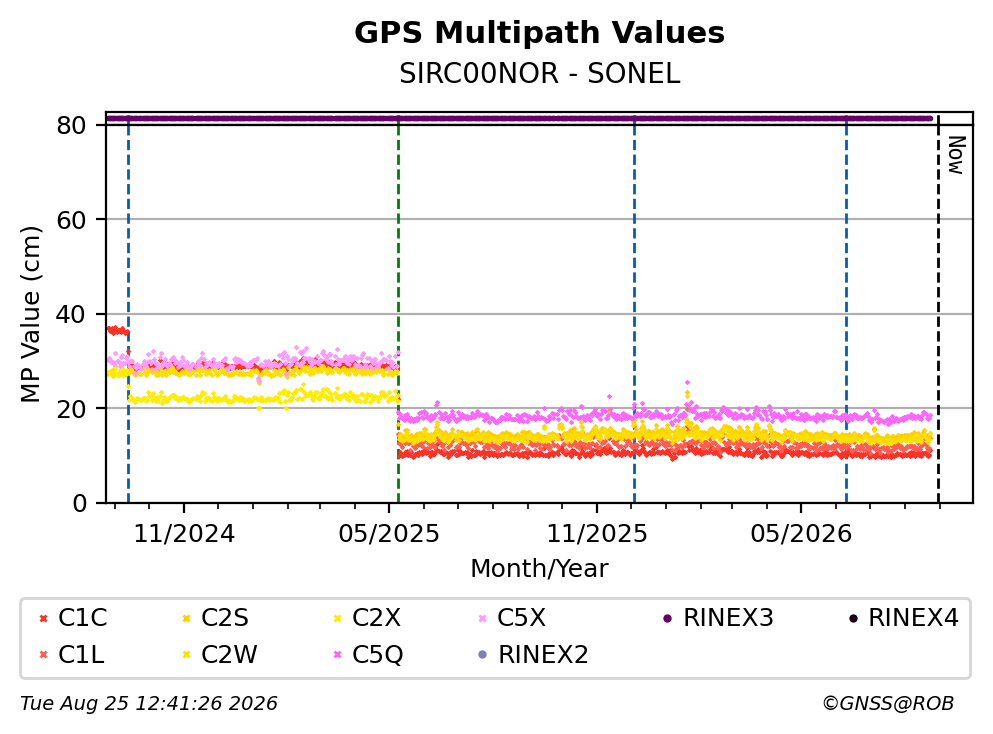Click the C2X yellow legend marker
Image resolution: width=993 pixels, height=734 pixels.
(x=338, y=618)
